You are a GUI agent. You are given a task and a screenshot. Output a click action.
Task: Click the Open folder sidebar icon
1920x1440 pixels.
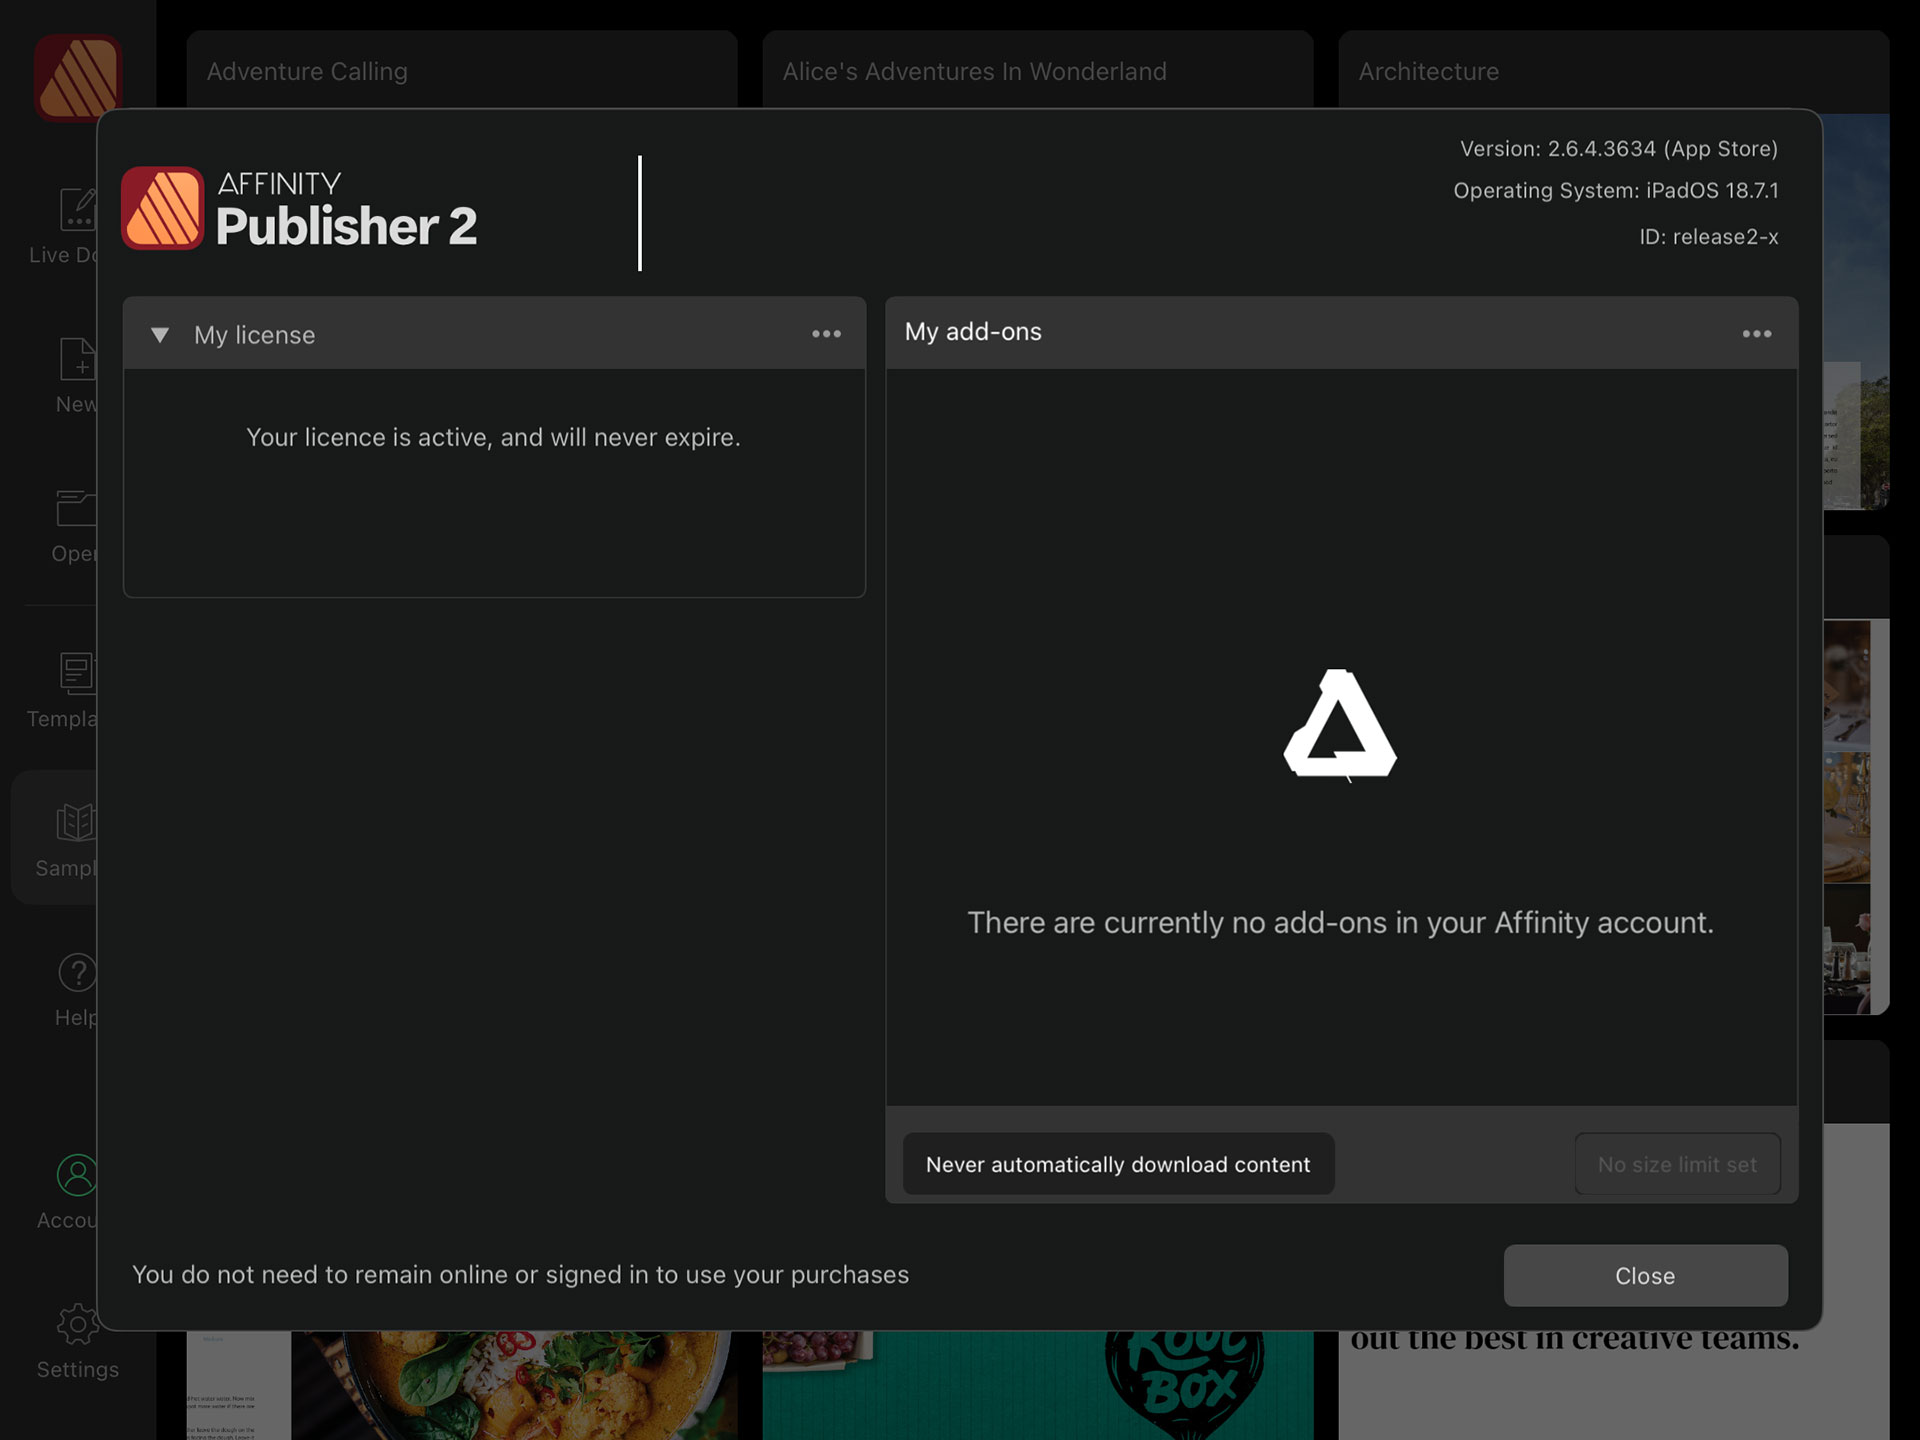coord(74,510)
